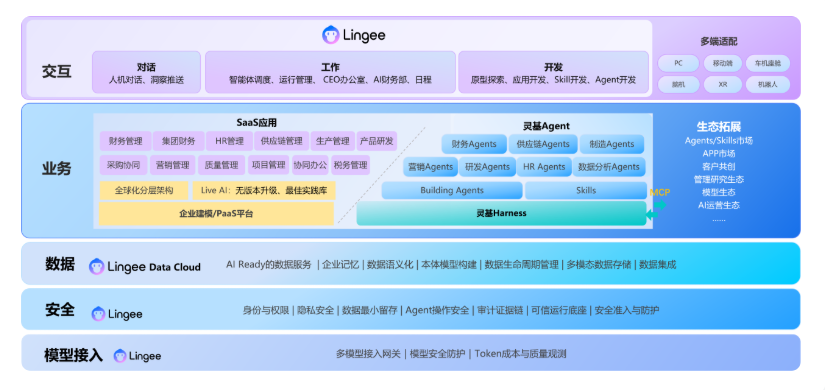Click 多模态数据存储 in data row
This screenshot has width=825, height=390.
(x=599, y=265)
